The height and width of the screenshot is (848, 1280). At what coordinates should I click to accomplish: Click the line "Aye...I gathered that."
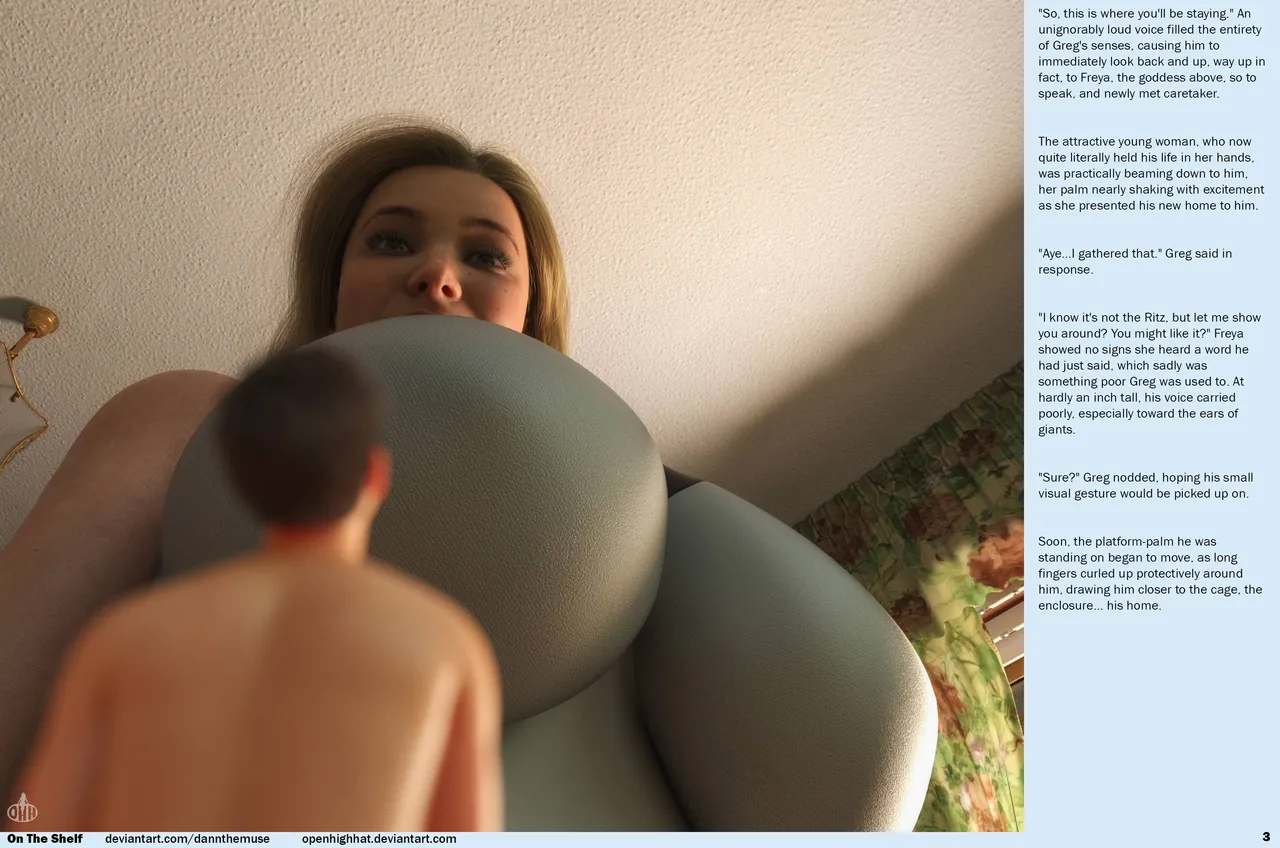(1135, 261)
